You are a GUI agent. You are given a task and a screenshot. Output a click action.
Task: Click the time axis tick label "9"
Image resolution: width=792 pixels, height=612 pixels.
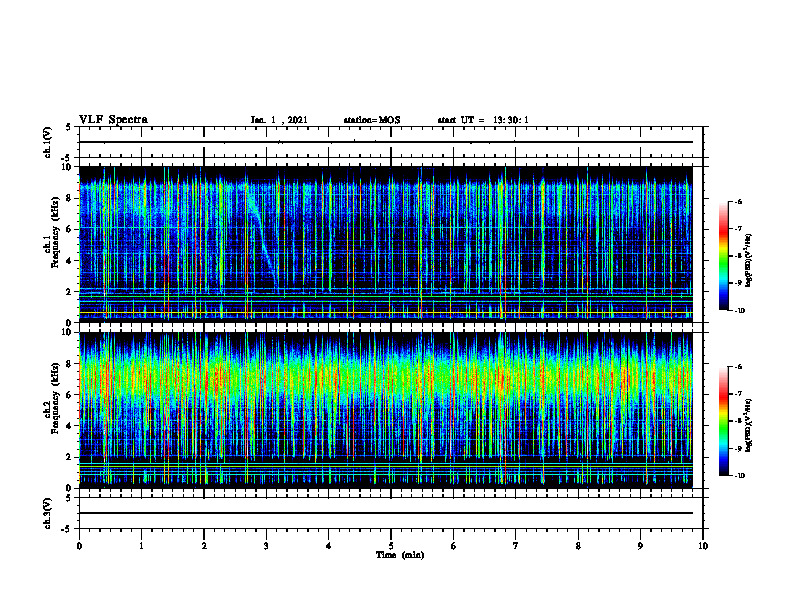(x=640, y=546)
